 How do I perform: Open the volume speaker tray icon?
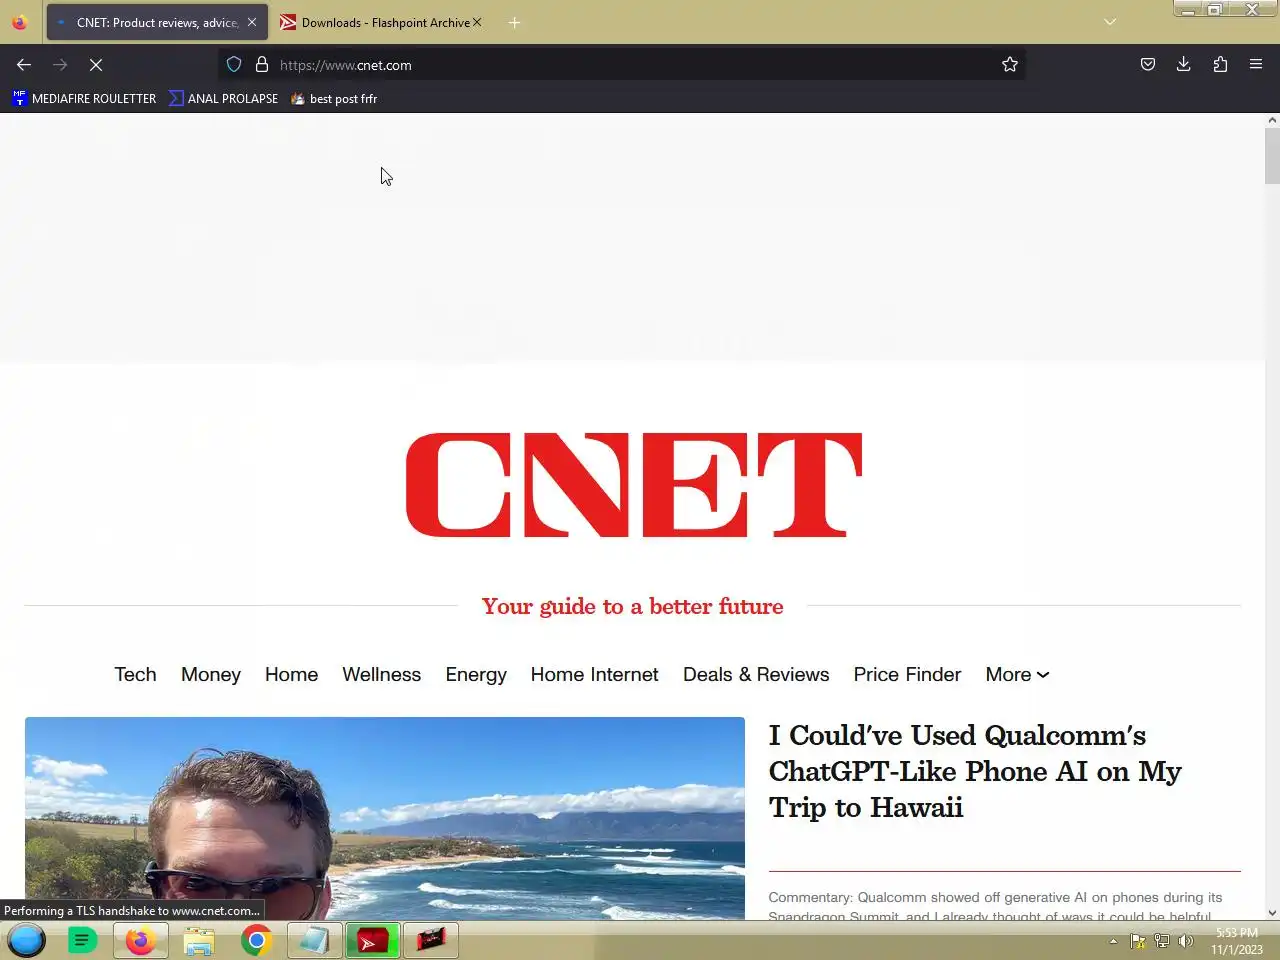1186,941
